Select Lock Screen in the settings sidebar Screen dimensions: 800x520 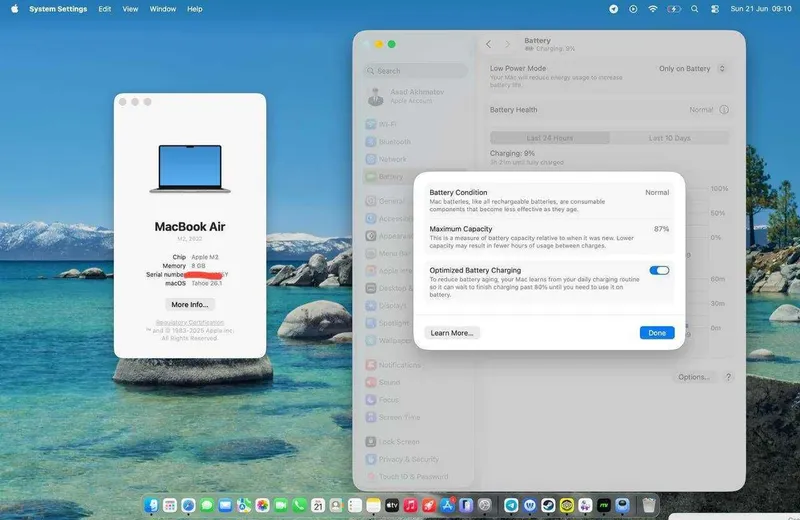[415, 441]
